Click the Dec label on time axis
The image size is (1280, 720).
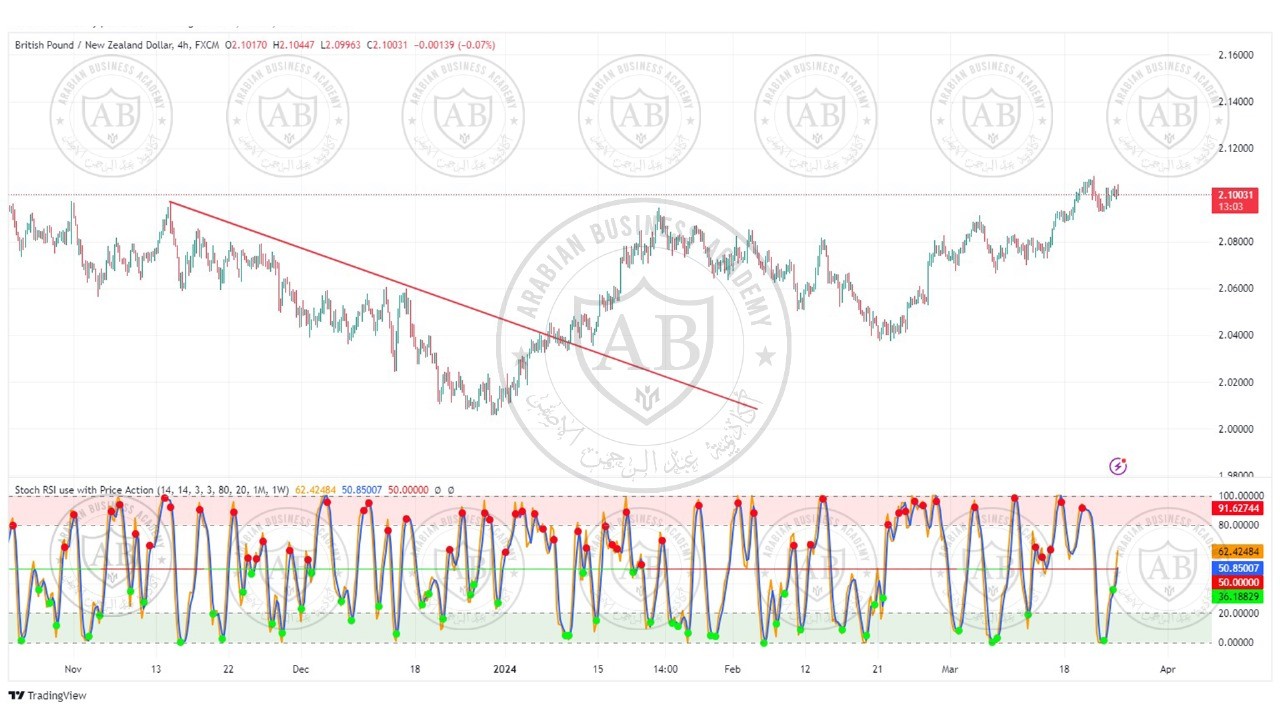click(301, 669)
